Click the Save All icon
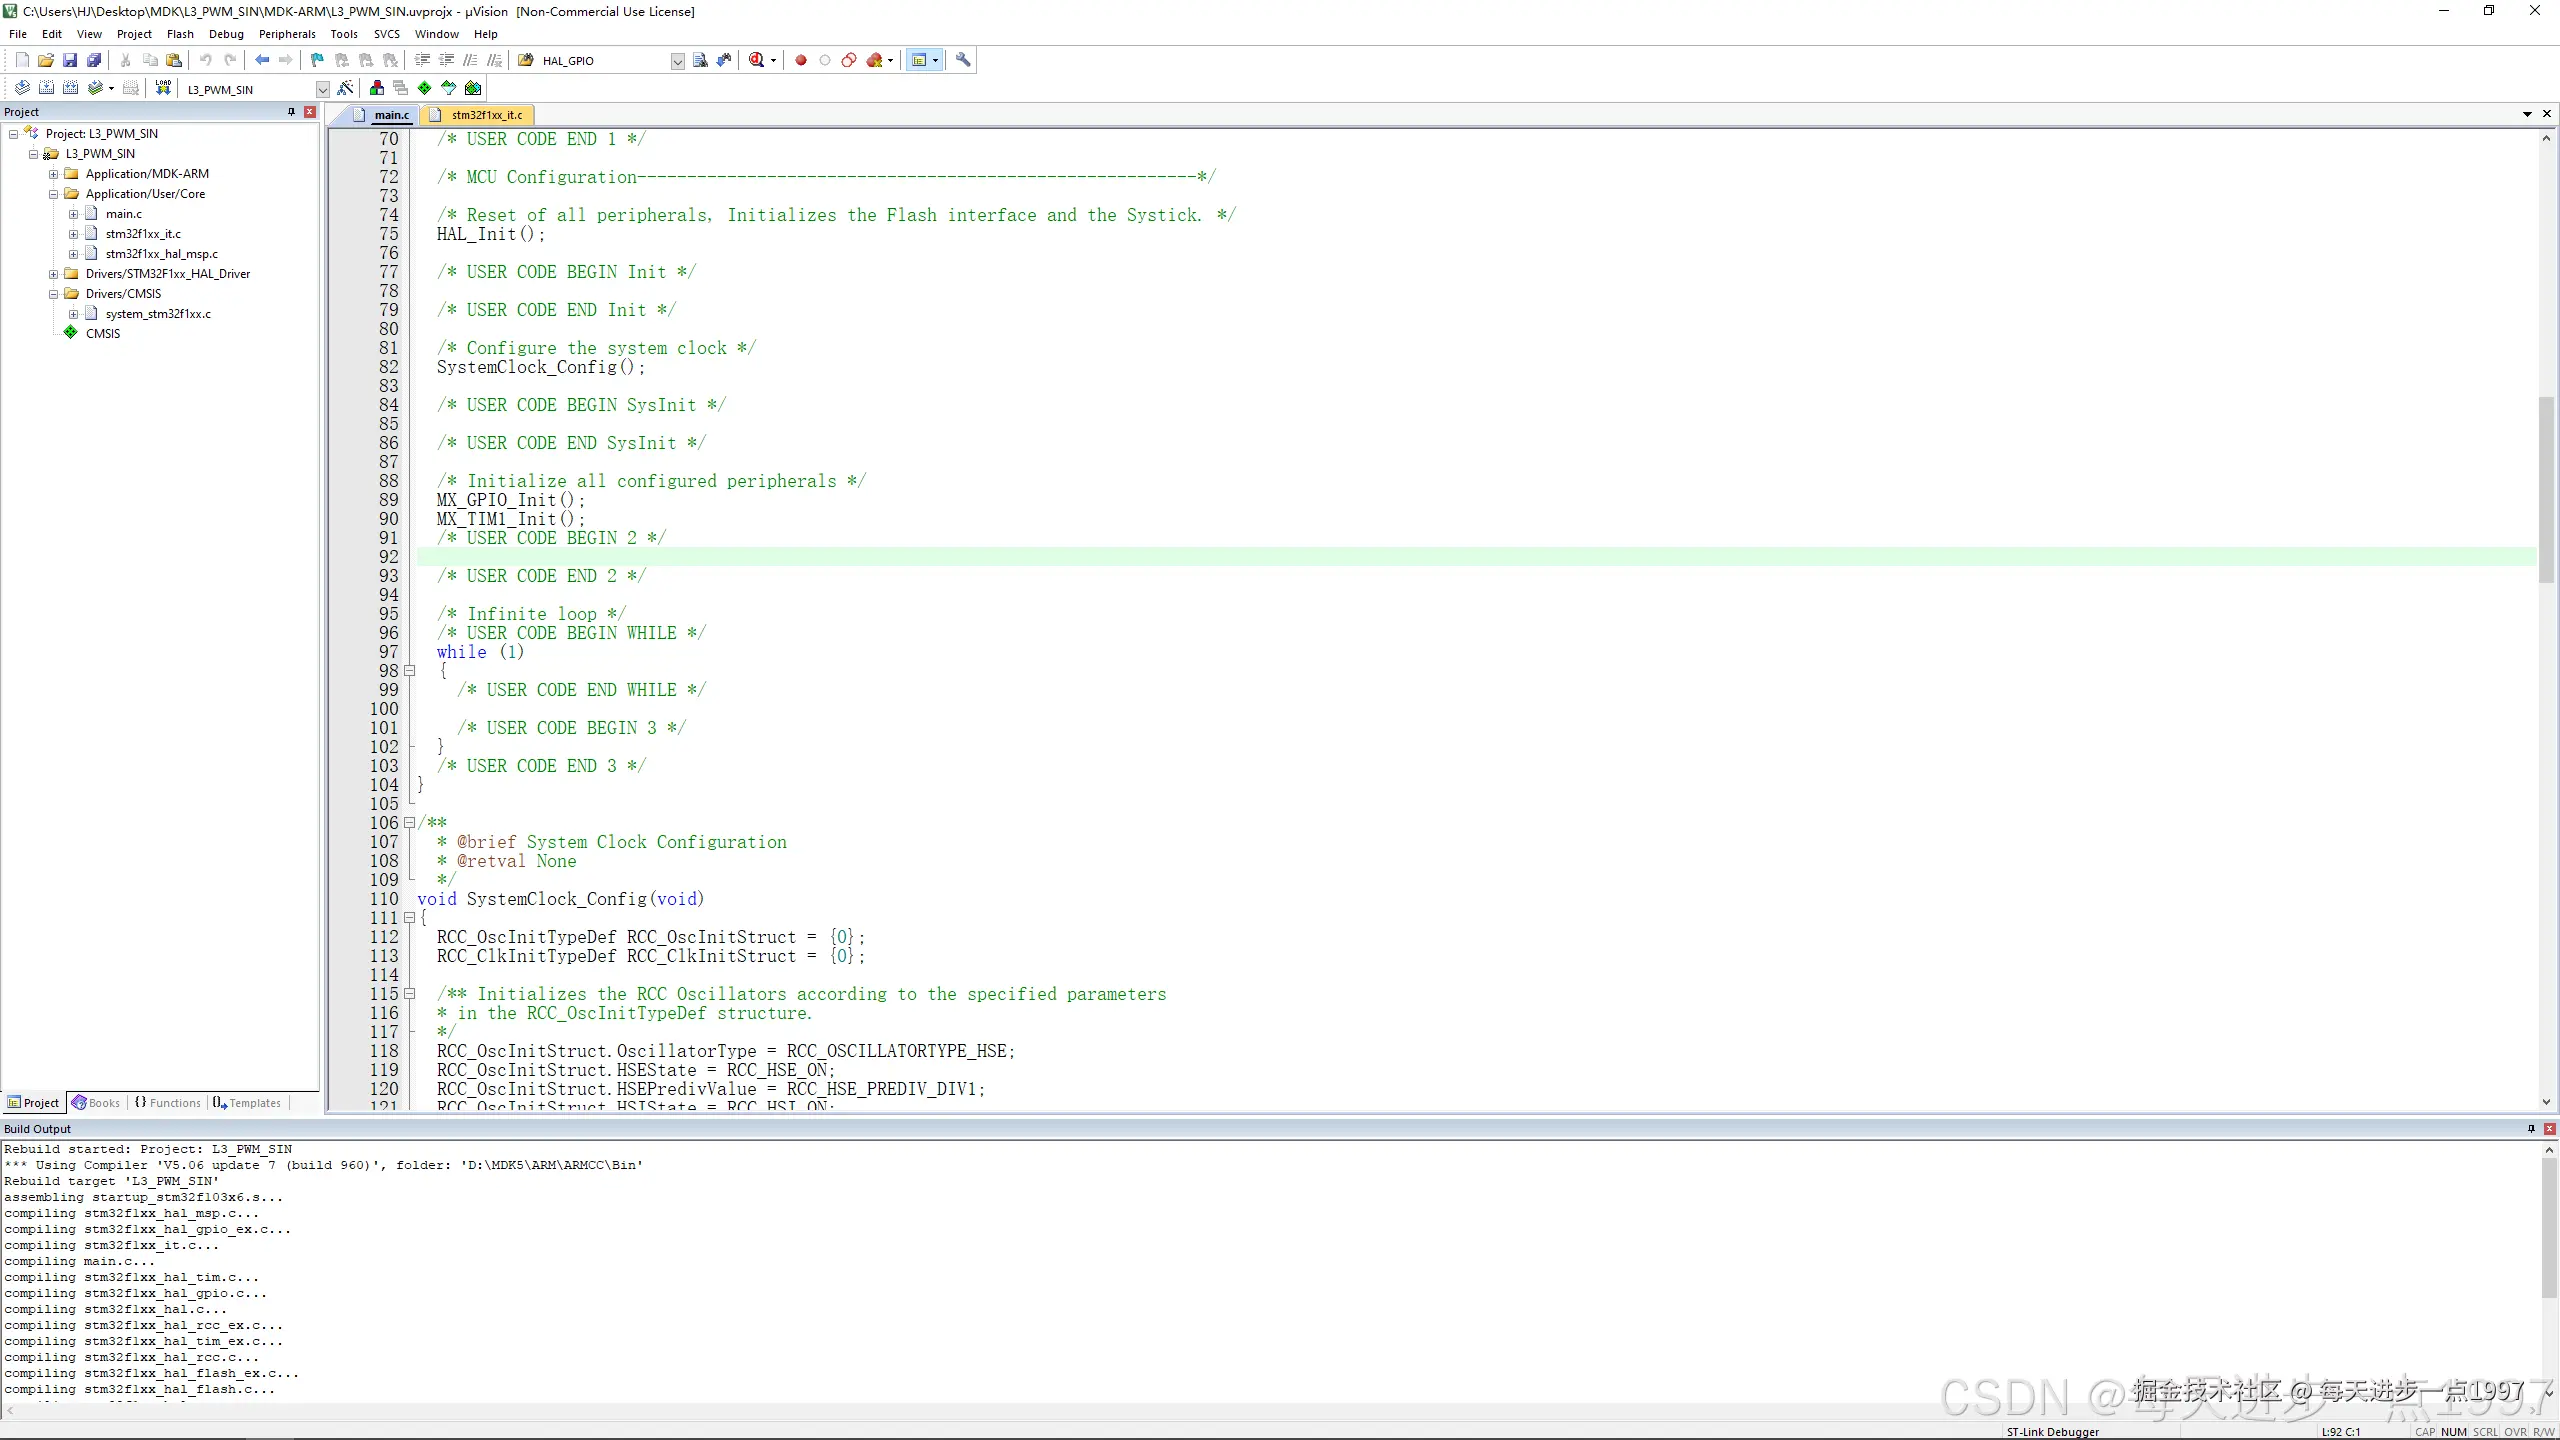Screen dimensions: 2560x1440 [x=94, y=60]
